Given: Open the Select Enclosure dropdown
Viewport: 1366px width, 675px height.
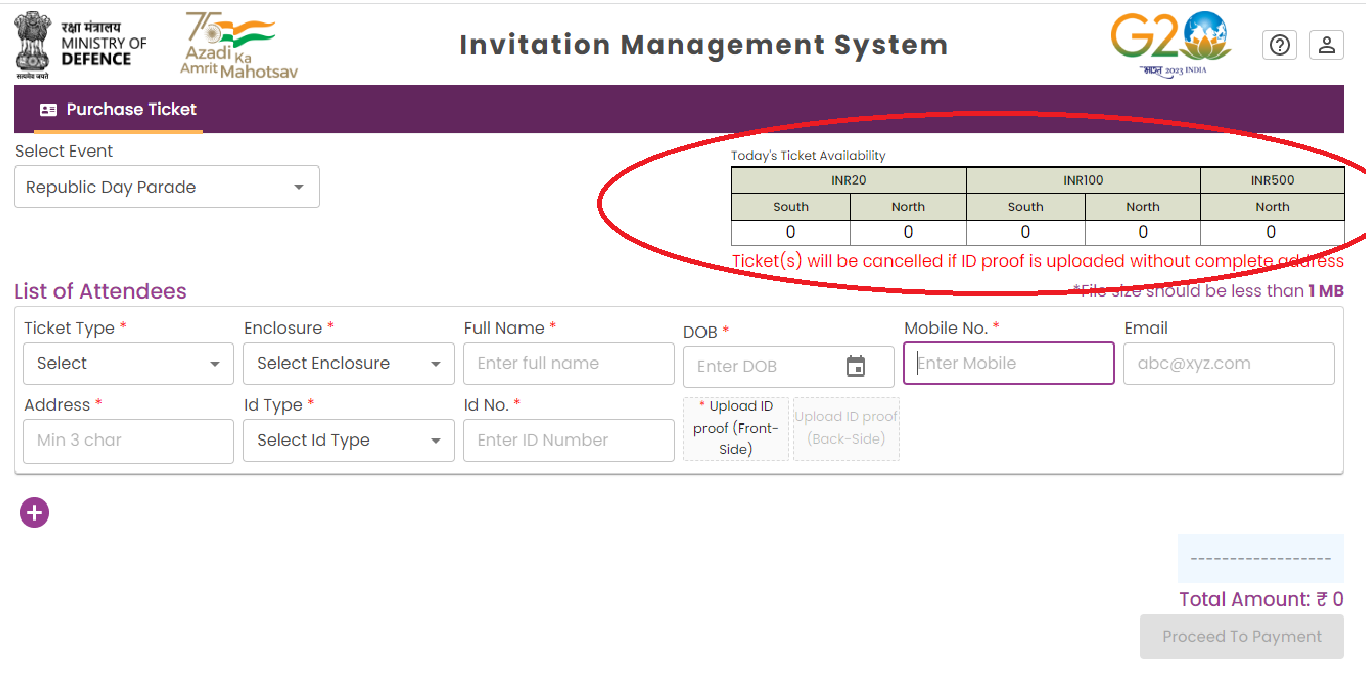Looking at the screenshot, I should (348, 364).
